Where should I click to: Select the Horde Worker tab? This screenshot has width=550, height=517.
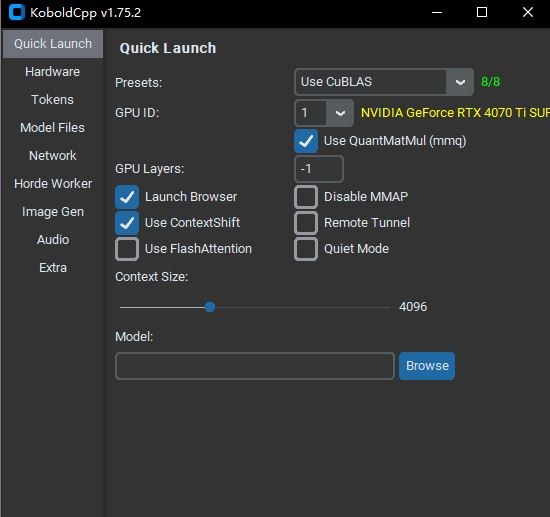[x=53, y=184]
